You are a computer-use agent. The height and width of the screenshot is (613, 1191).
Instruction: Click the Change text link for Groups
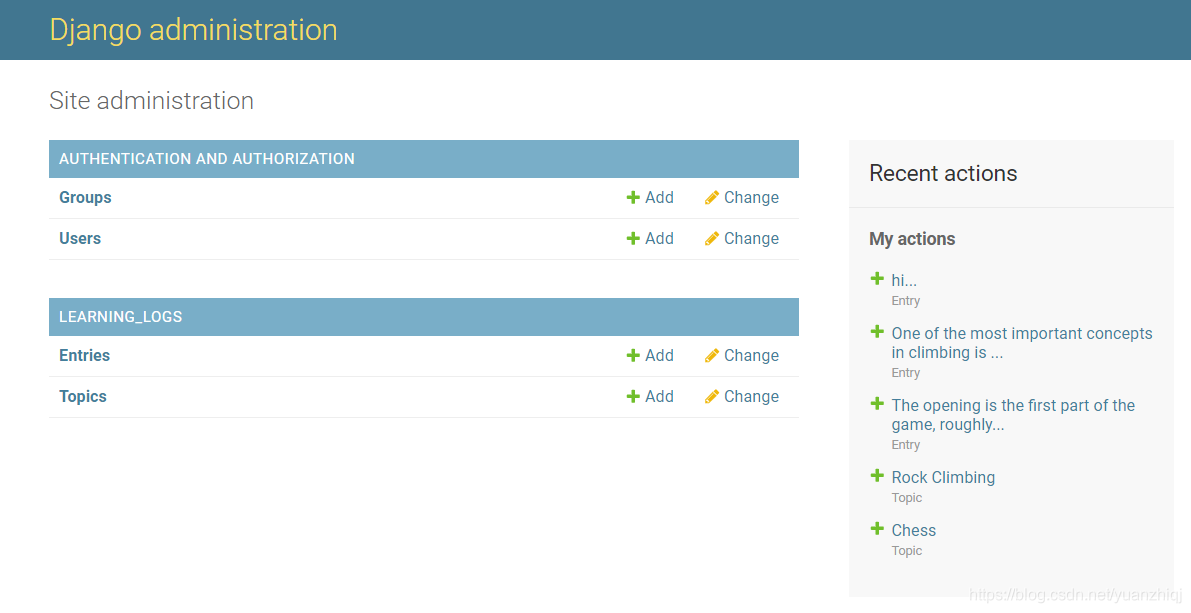click(x=751, y=197)
